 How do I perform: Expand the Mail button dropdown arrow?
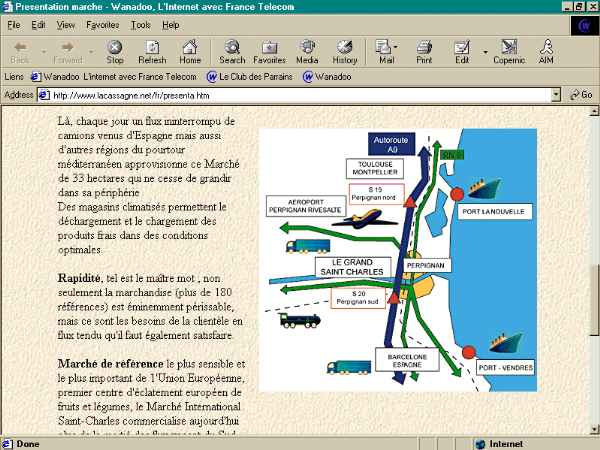tap(398, 47)
